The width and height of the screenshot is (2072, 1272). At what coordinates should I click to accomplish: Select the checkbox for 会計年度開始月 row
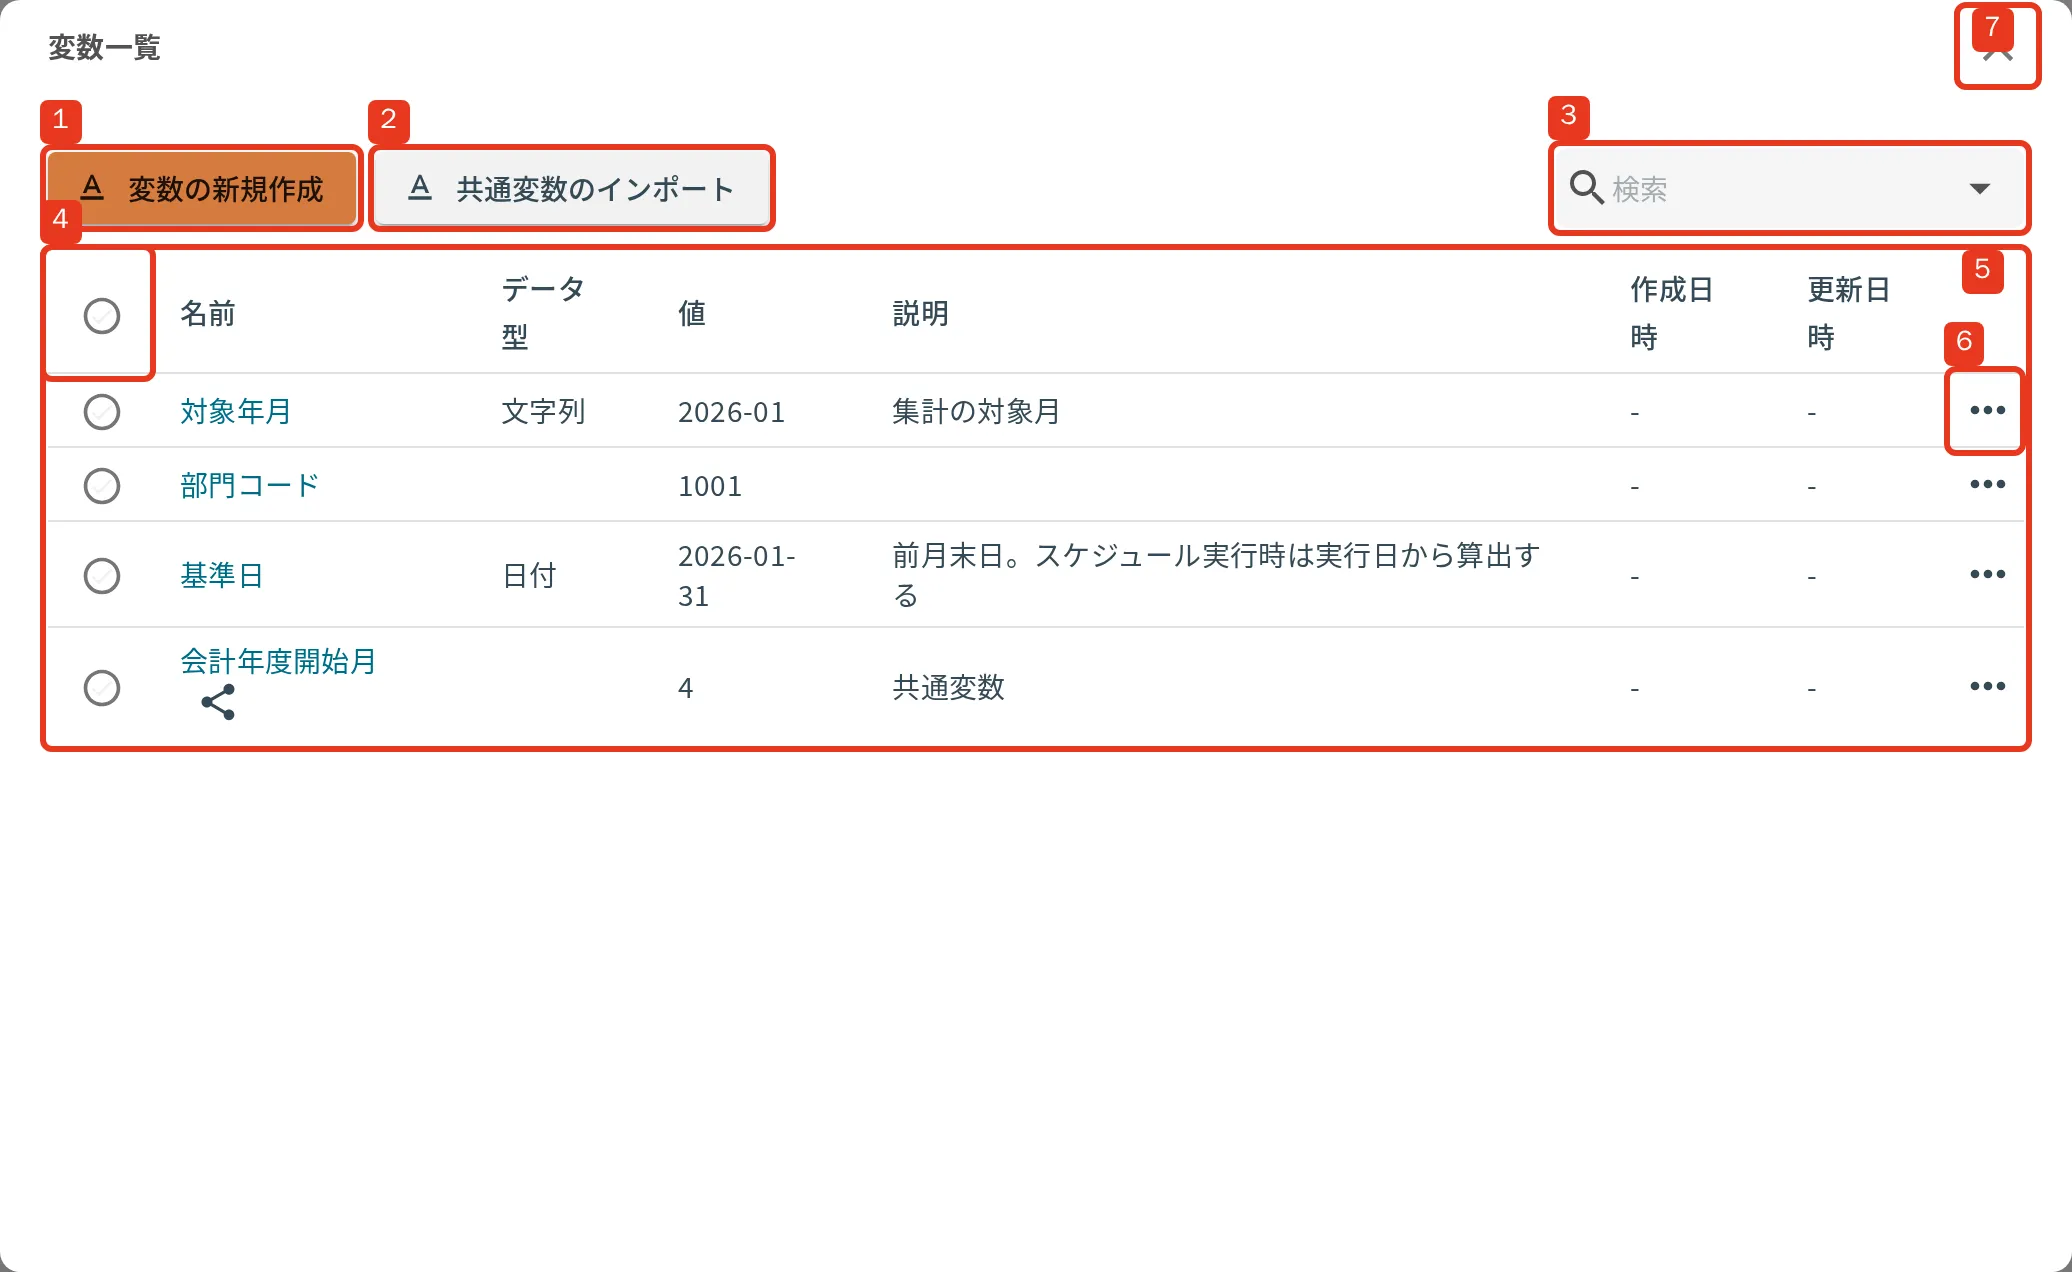pos(102,687)
